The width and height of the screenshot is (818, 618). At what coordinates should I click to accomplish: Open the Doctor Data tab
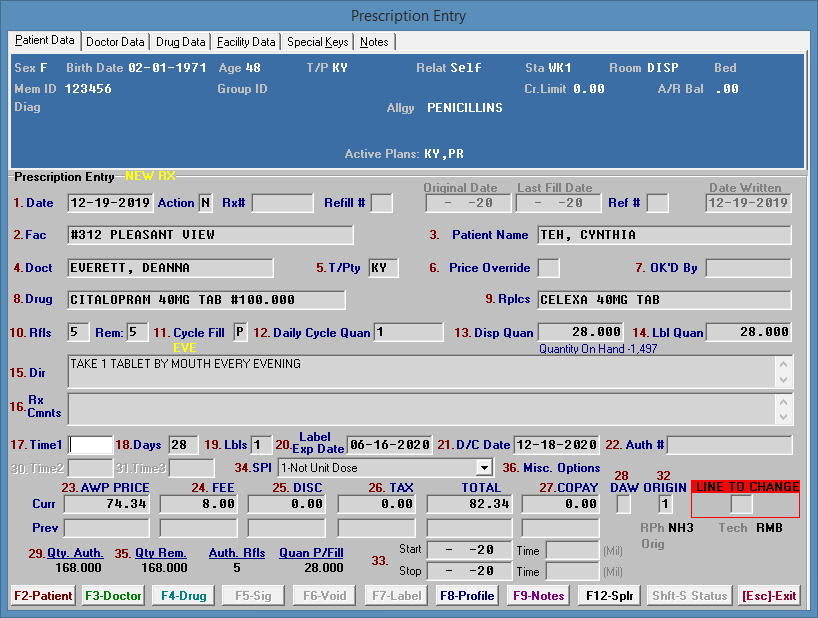(x=115, y=42)
